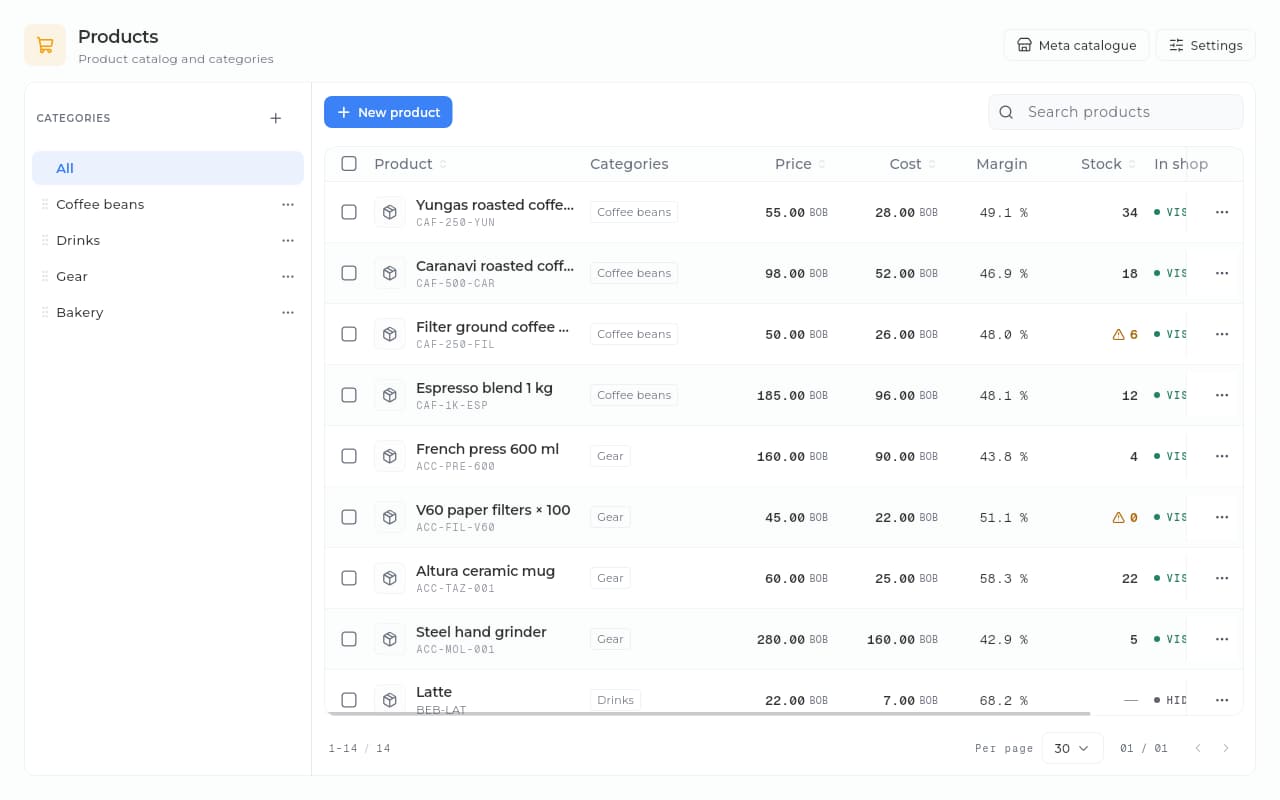This screenshot has width=1280, height=800.
Task: Check the Caranavi roasted coffee row
Action: click(x=349, y=273)
